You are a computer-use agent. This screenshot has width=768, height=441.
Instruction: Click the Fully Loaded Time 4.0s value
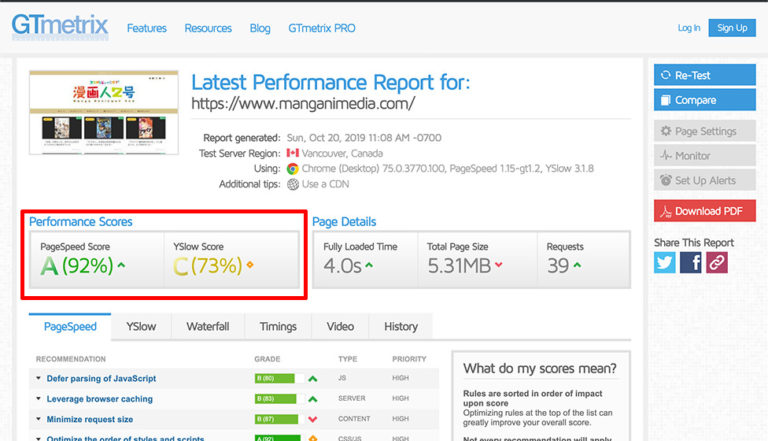click(x=342, y=266)
